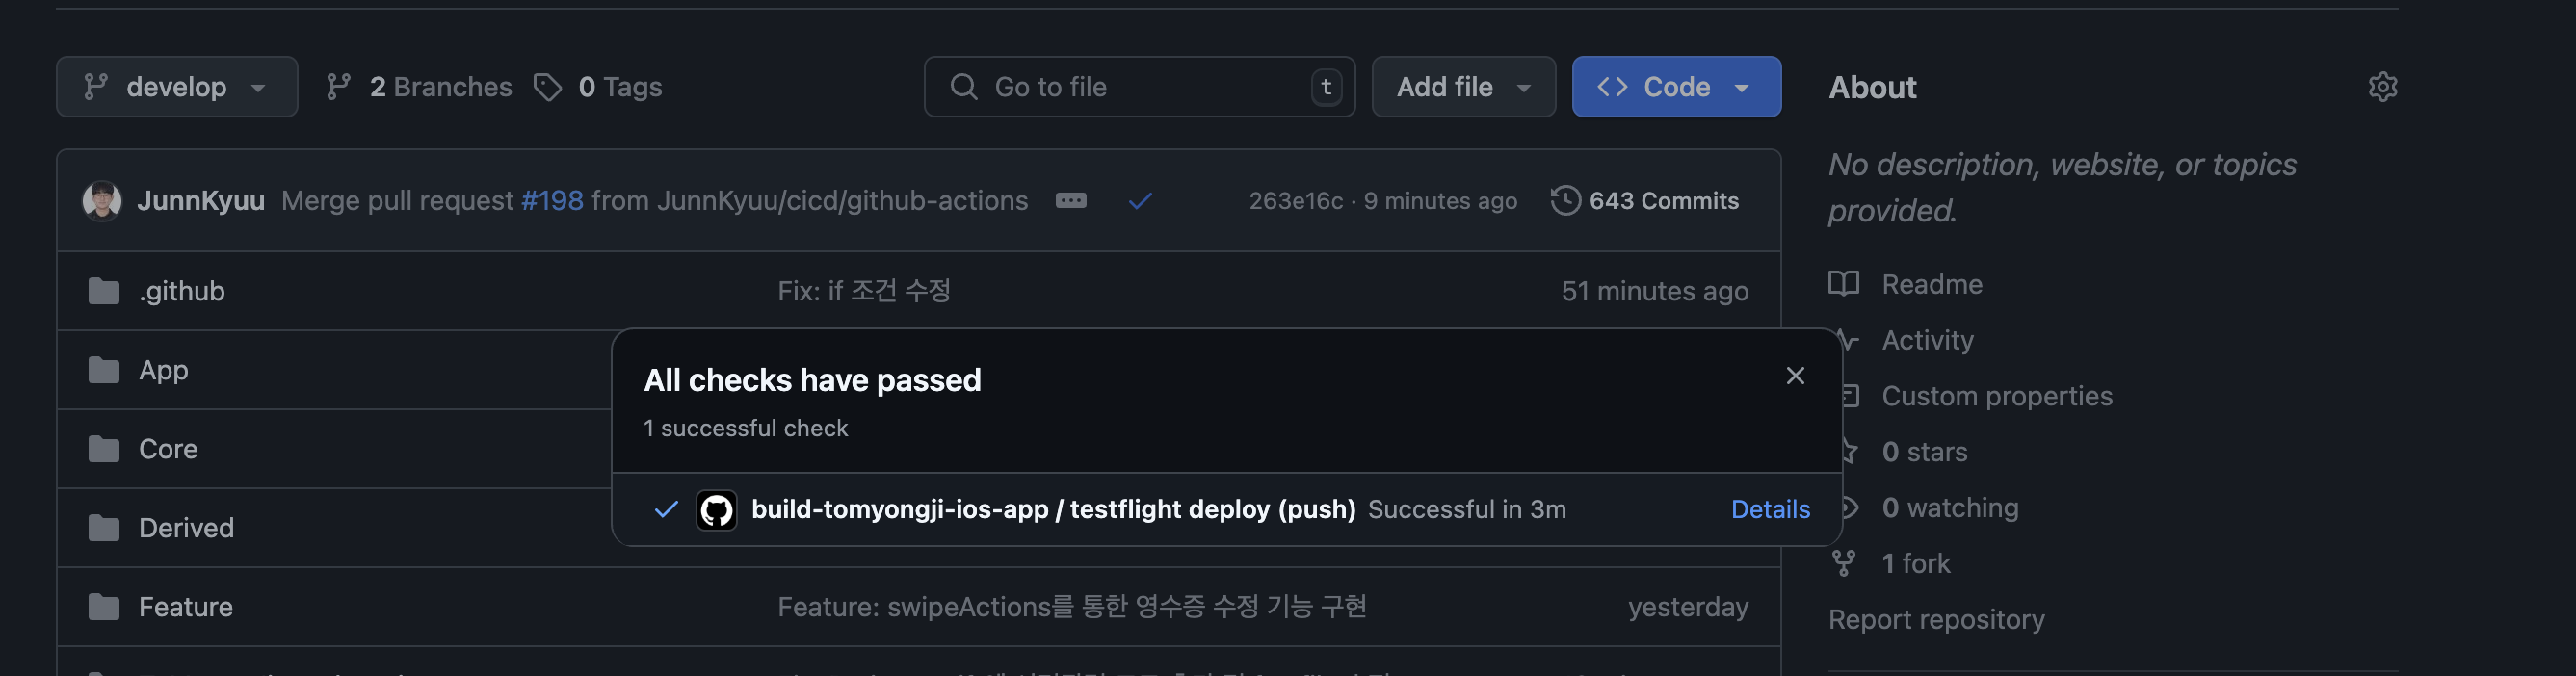Open the develop branch dropdown
This screenshot has height=676, width=2576.
(x=177, y=87)
